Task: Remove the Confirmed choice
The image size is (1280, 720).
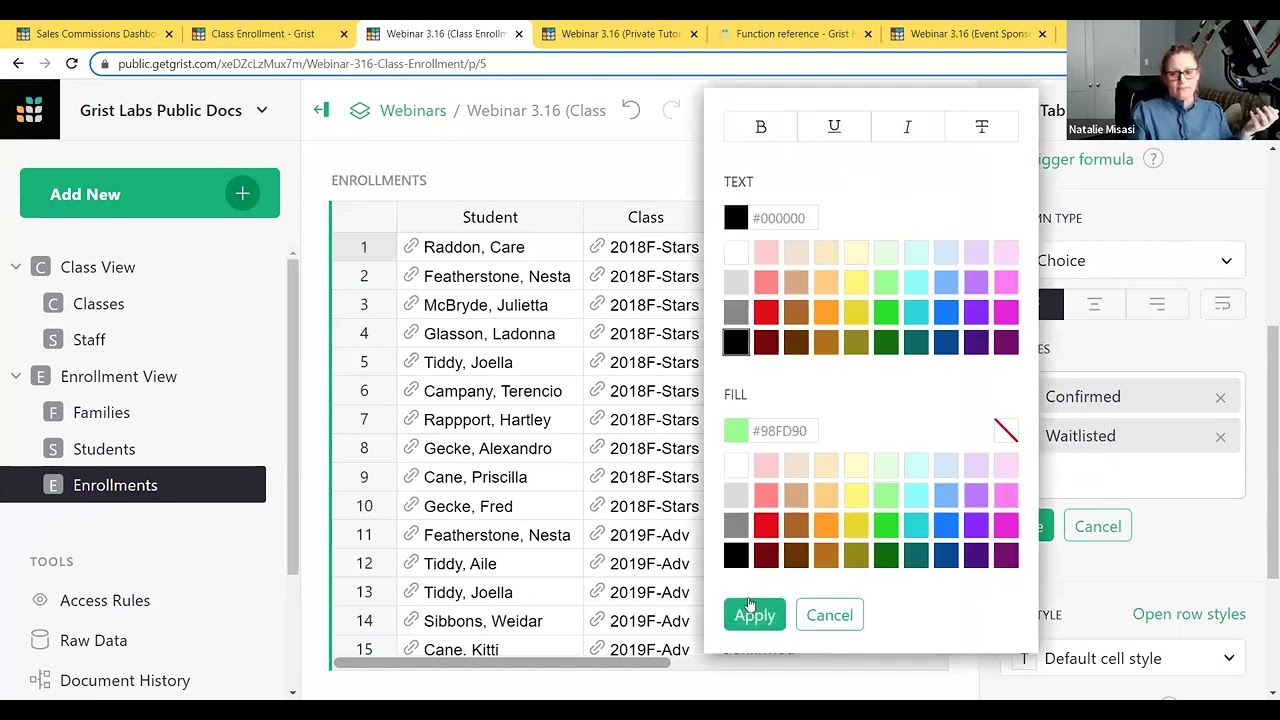Action: 1220,398
